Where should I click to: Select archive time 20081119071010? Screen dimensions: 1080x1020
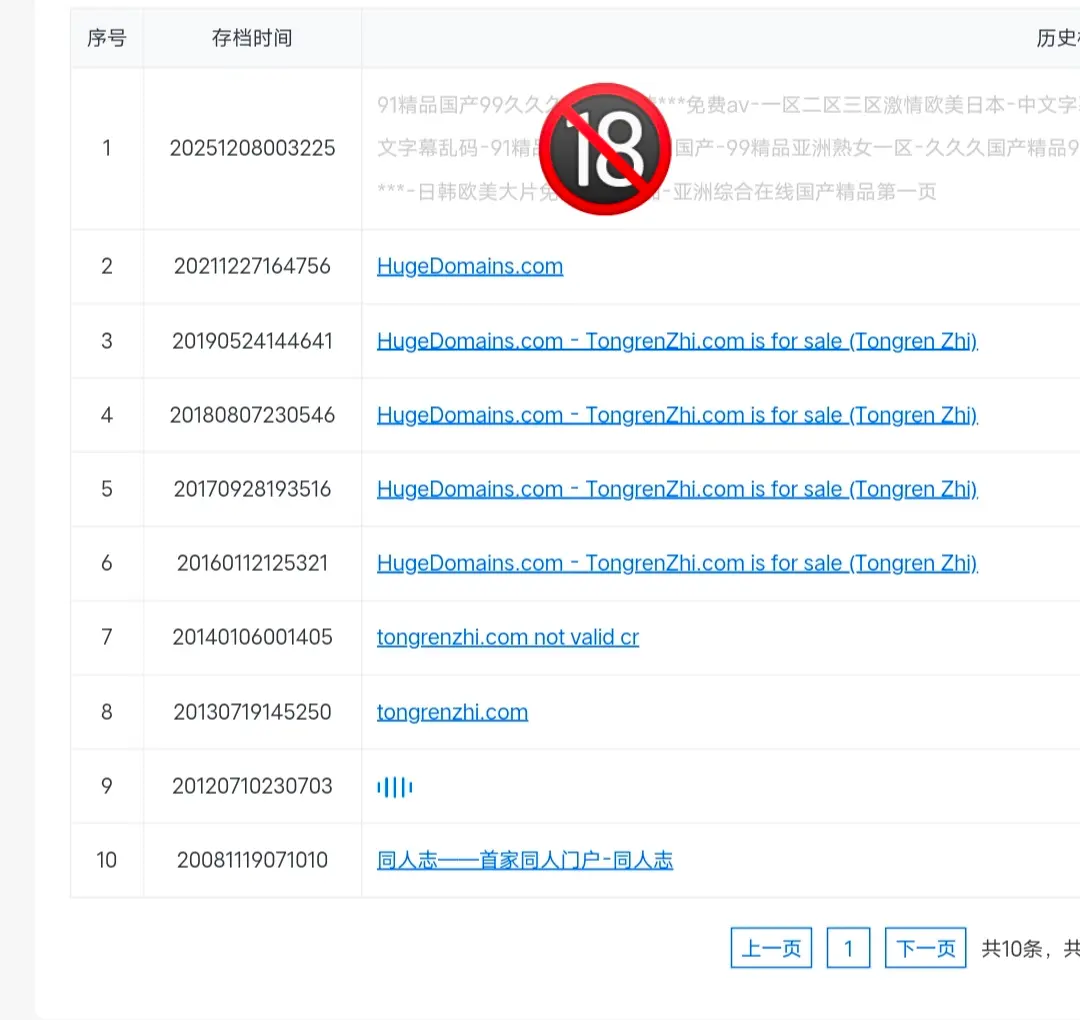point(252,860)
